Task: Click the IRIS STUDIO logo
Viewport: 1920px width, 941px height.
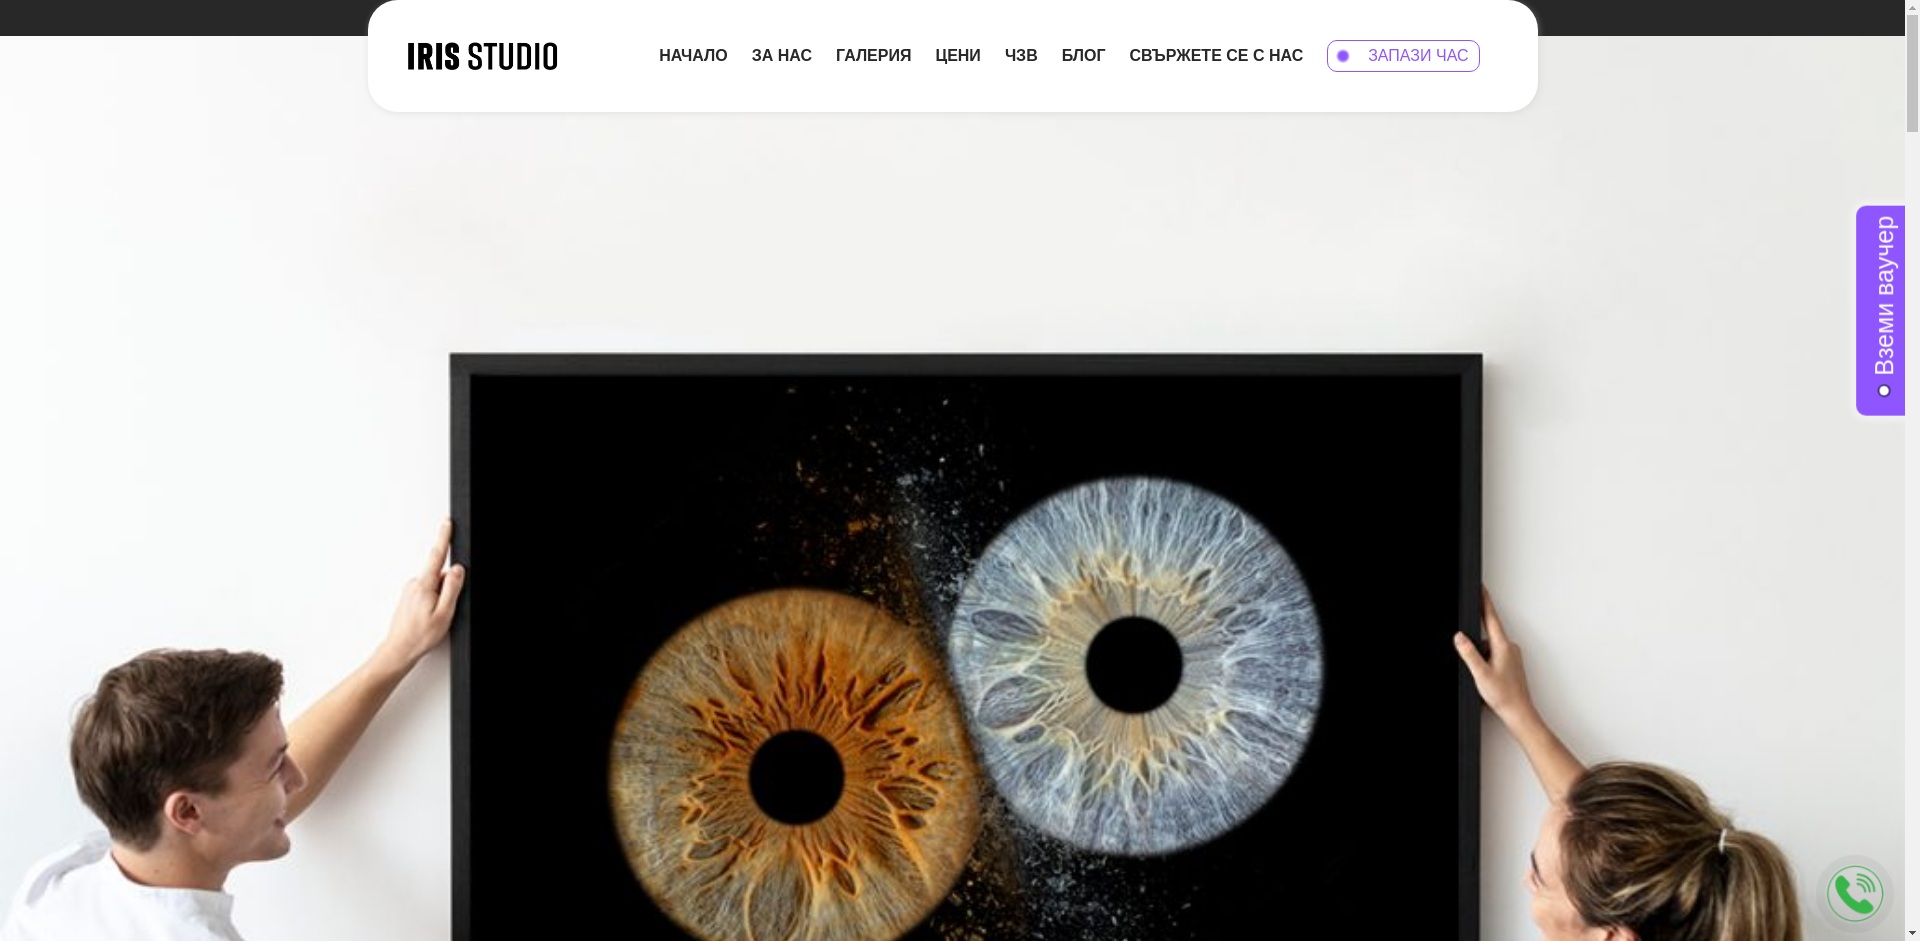Action: 482,56
